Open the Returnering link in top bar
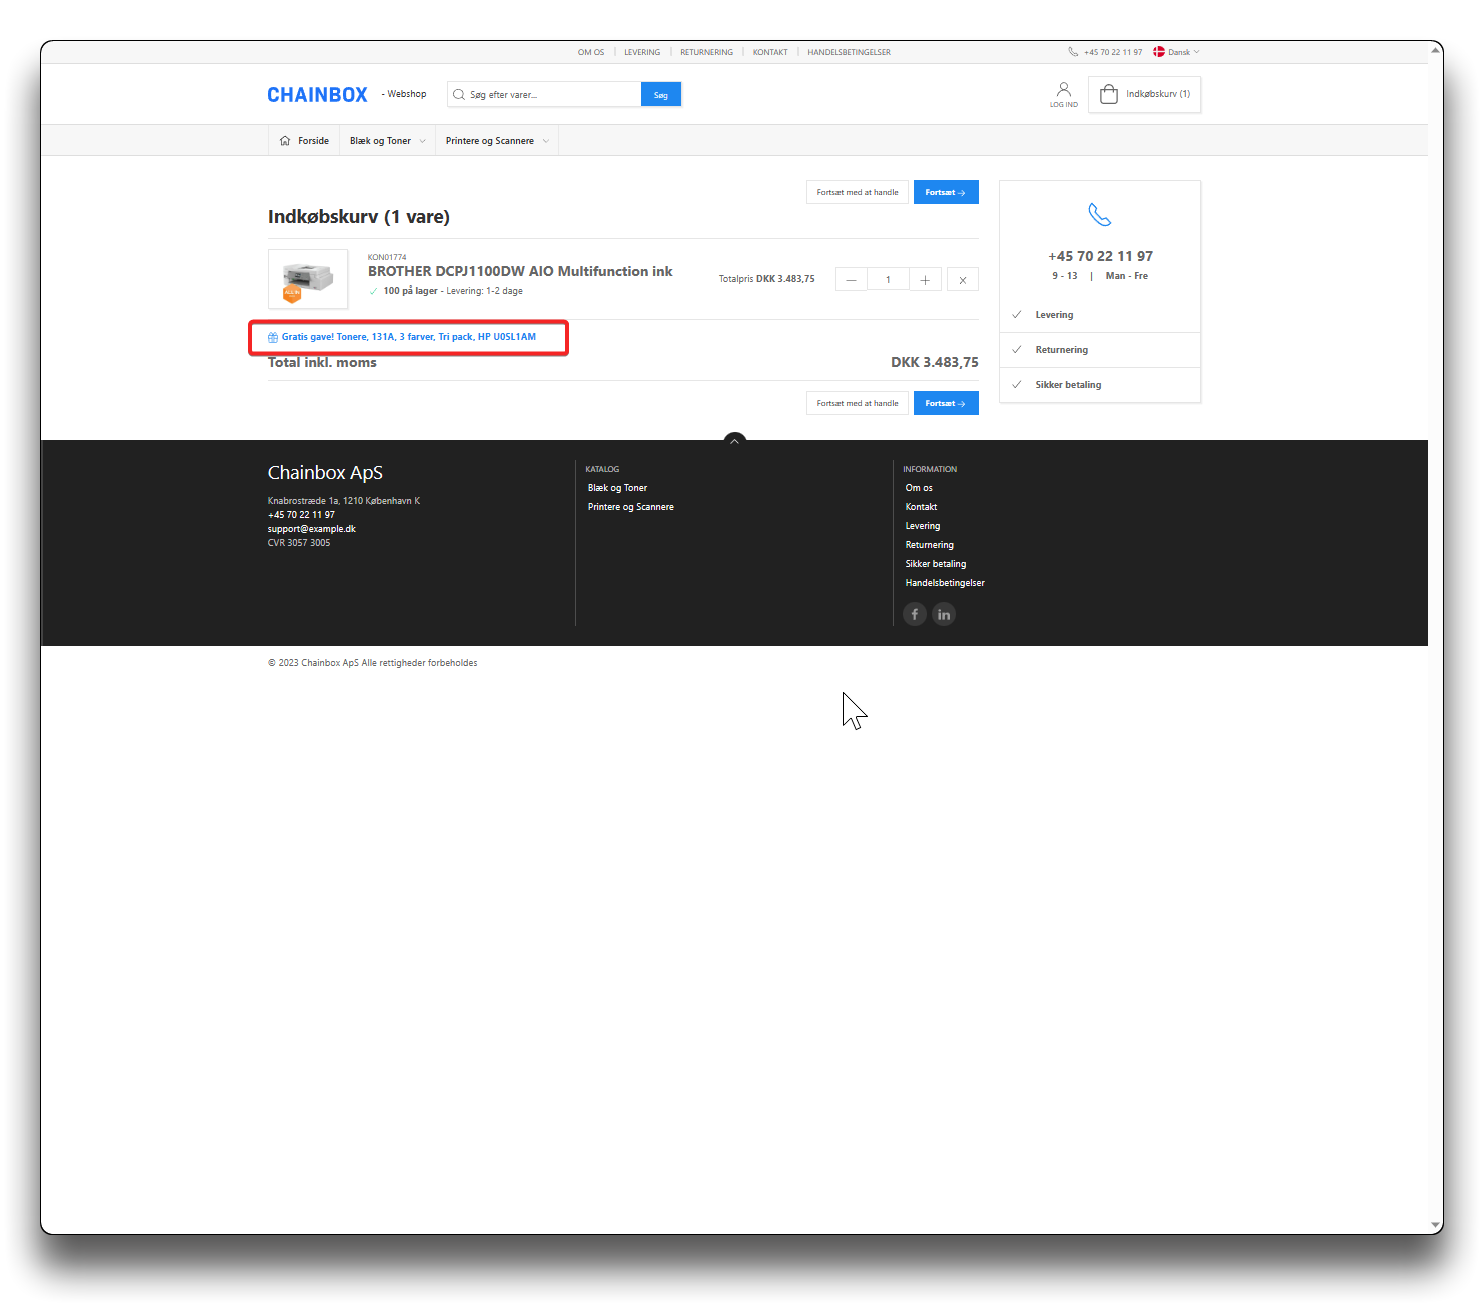The width and height of the screenshot is (1484, 1307). [x=706, y=52]
